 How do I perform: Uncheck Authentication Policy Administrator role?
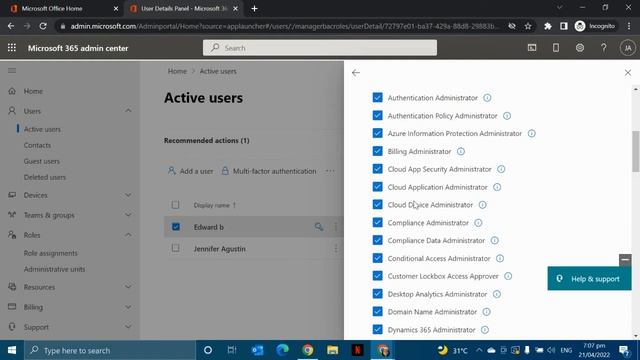click(x=378, y=116)
